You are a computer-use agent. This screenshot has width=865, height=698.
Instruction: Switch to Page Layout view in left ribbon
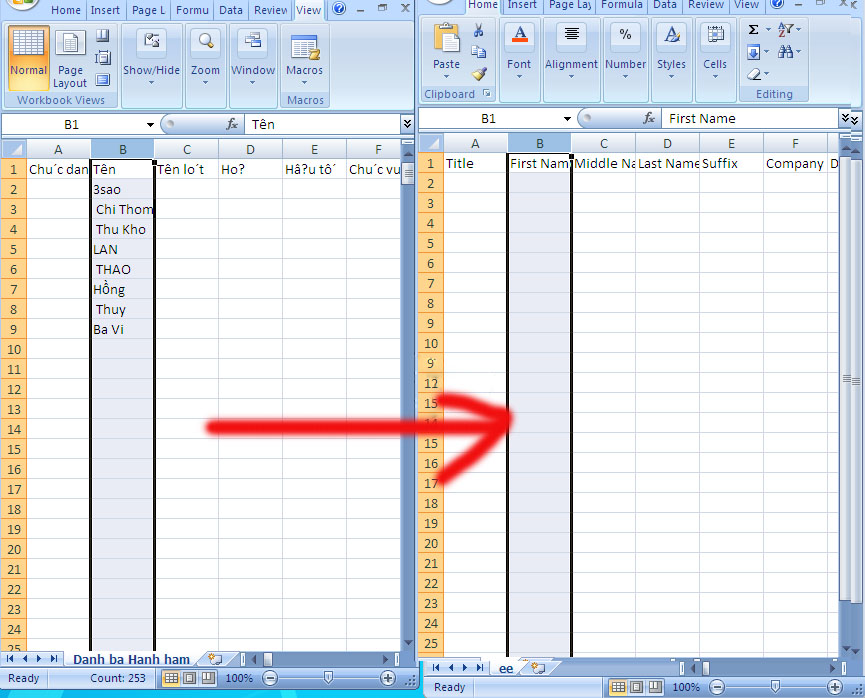tap(70, 58)
